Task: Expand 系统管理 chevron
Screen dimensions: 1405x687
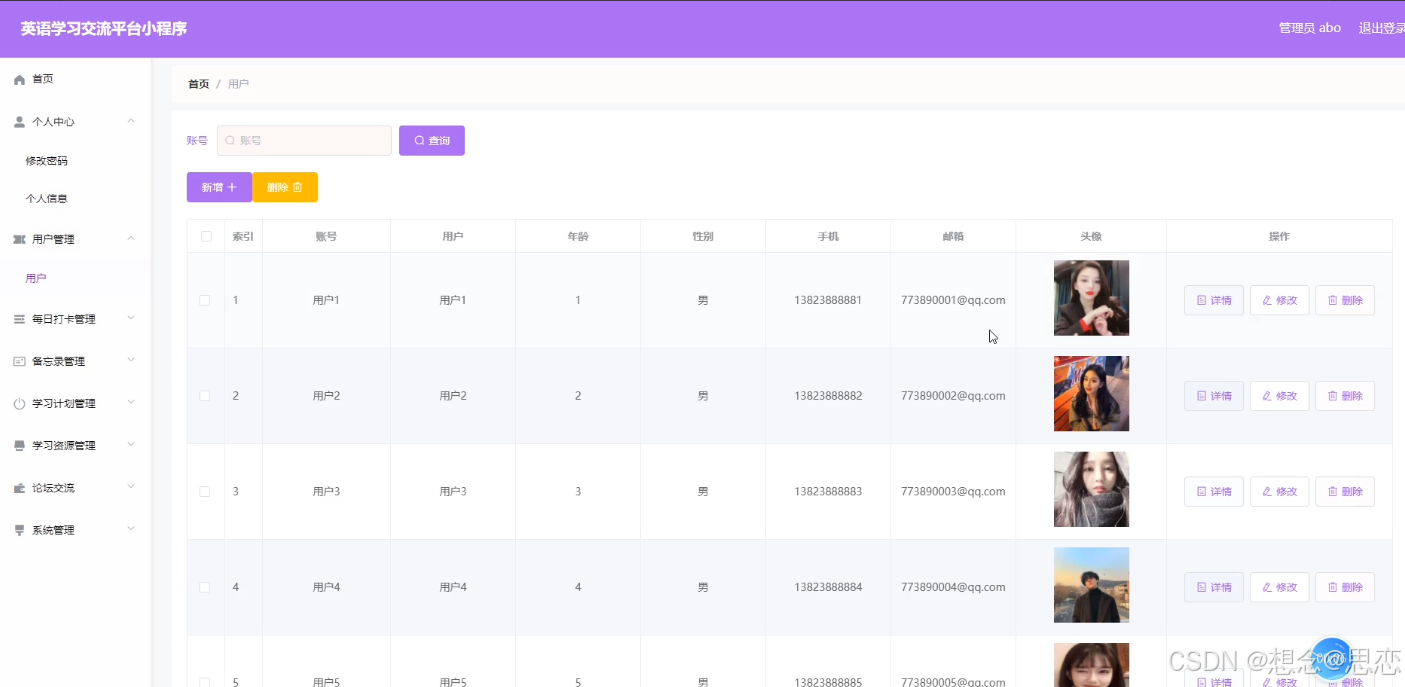Action: (131, 529)
